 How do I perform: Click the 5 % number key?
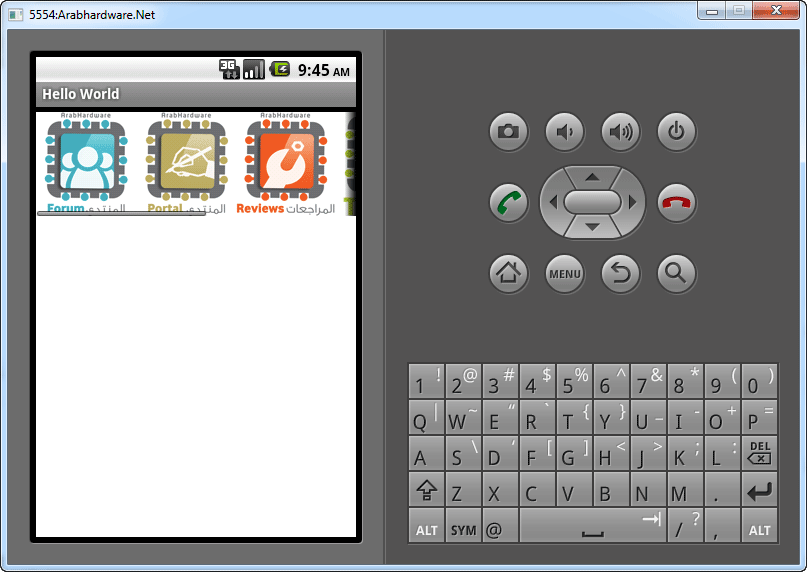coord(574,381)
